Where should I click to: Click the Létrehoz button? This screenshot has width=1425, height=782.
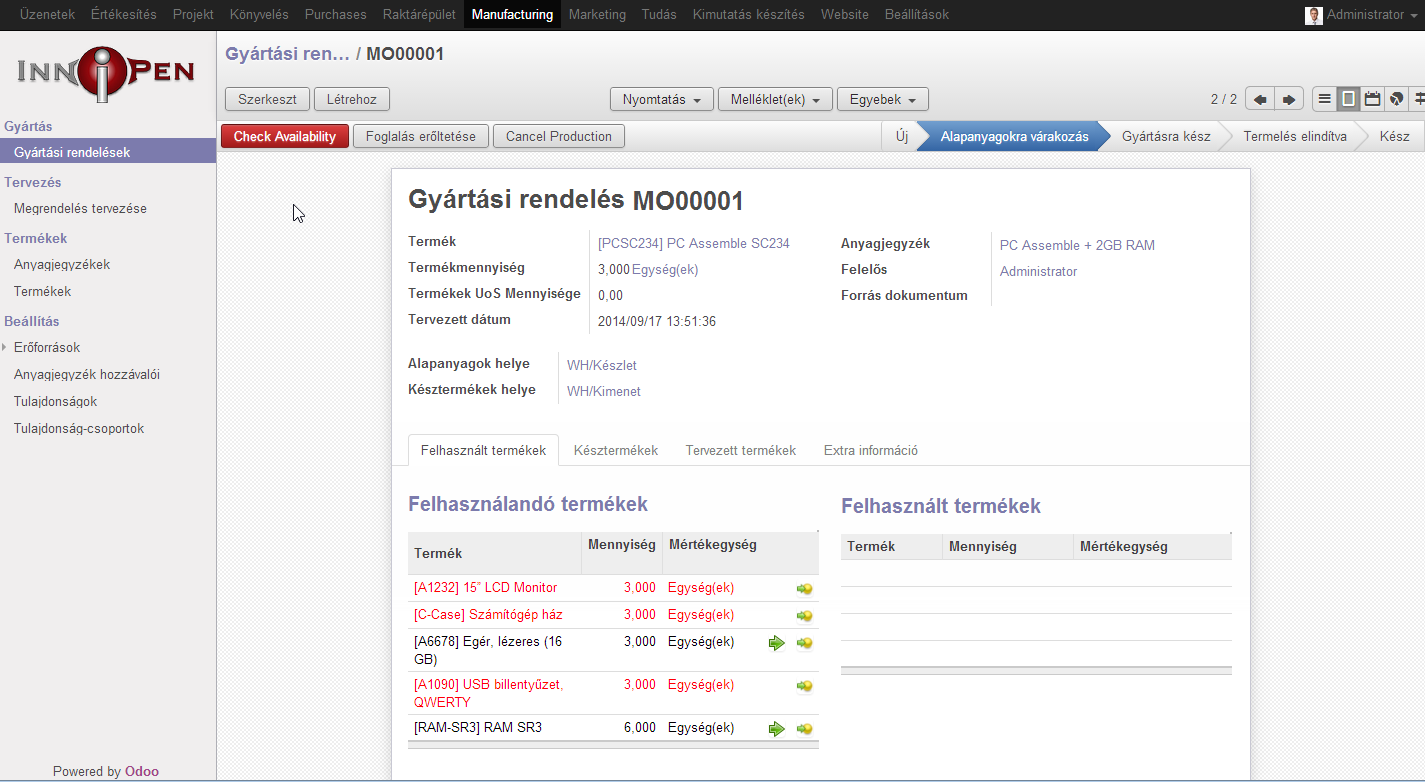(x=351, y=99)
